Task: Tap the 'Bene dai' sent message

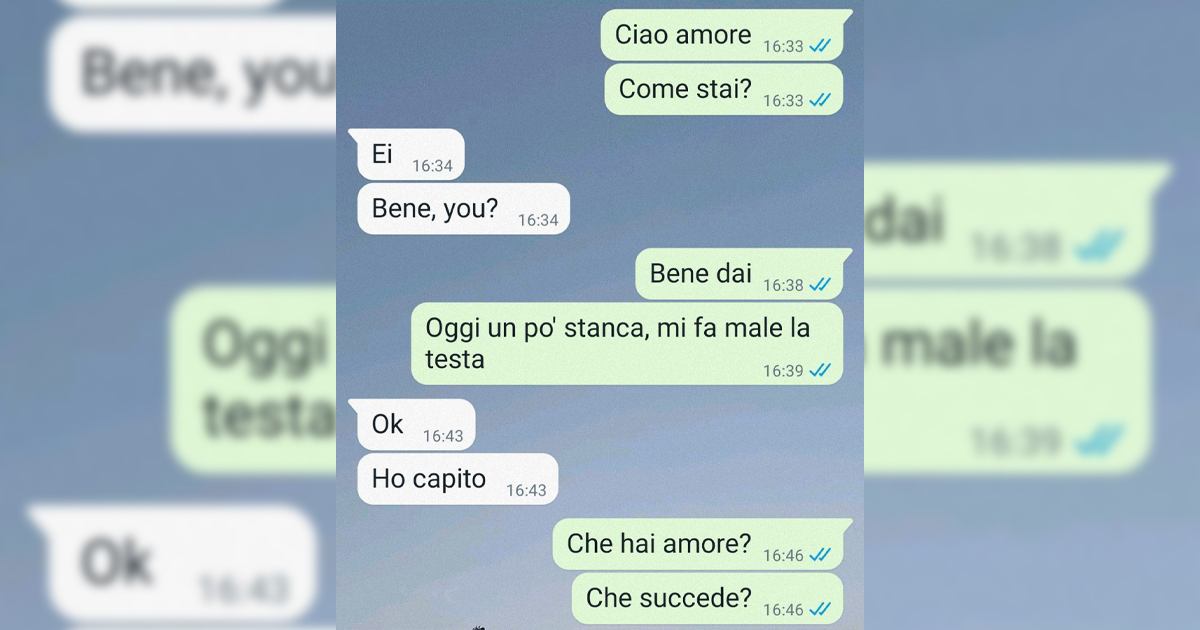Action: (742, 274)
